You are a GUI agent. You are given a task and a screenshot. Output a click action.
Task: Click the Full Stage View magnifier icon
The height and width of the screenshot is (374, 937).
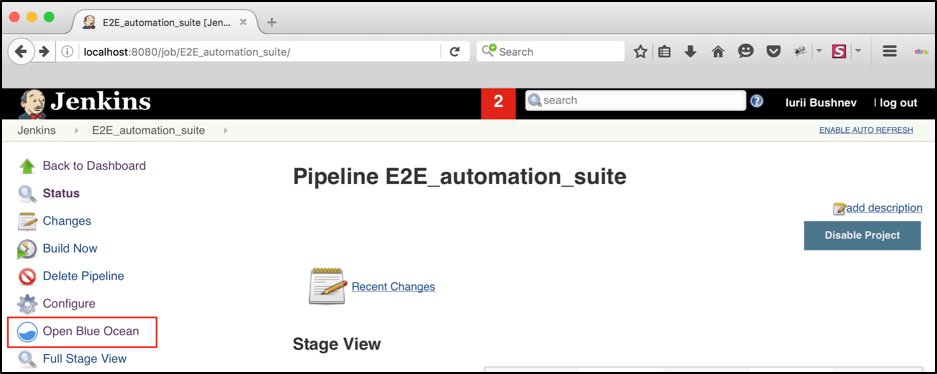point(27,359)
